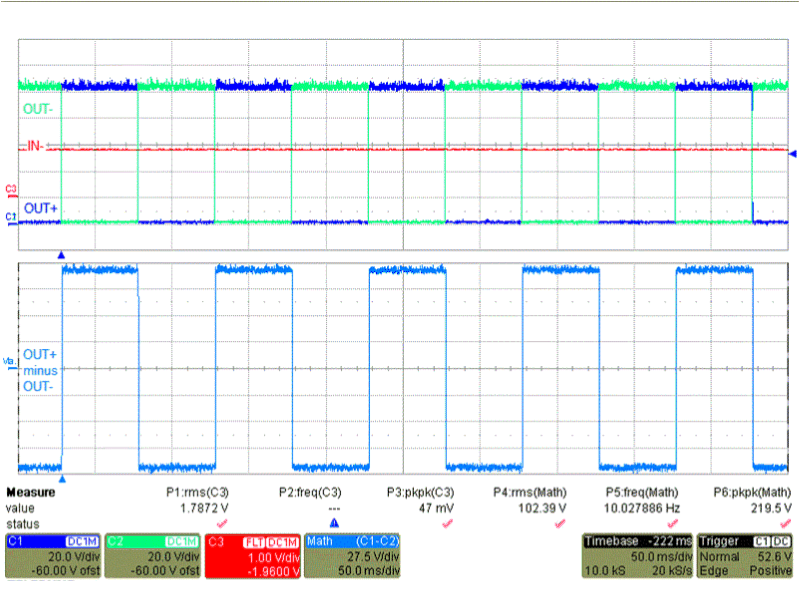This screenshot has height=601, width=800.
Task: Click the blue warning triangle under P3:pkpk(C3)
Action: (335, 521)
